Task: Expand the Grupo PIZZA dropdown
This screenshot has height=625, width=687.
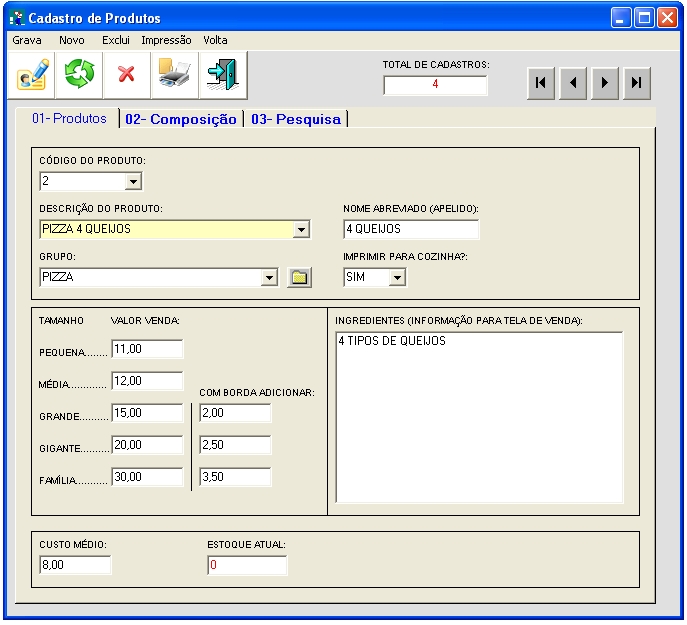Action: click(268, 278)
